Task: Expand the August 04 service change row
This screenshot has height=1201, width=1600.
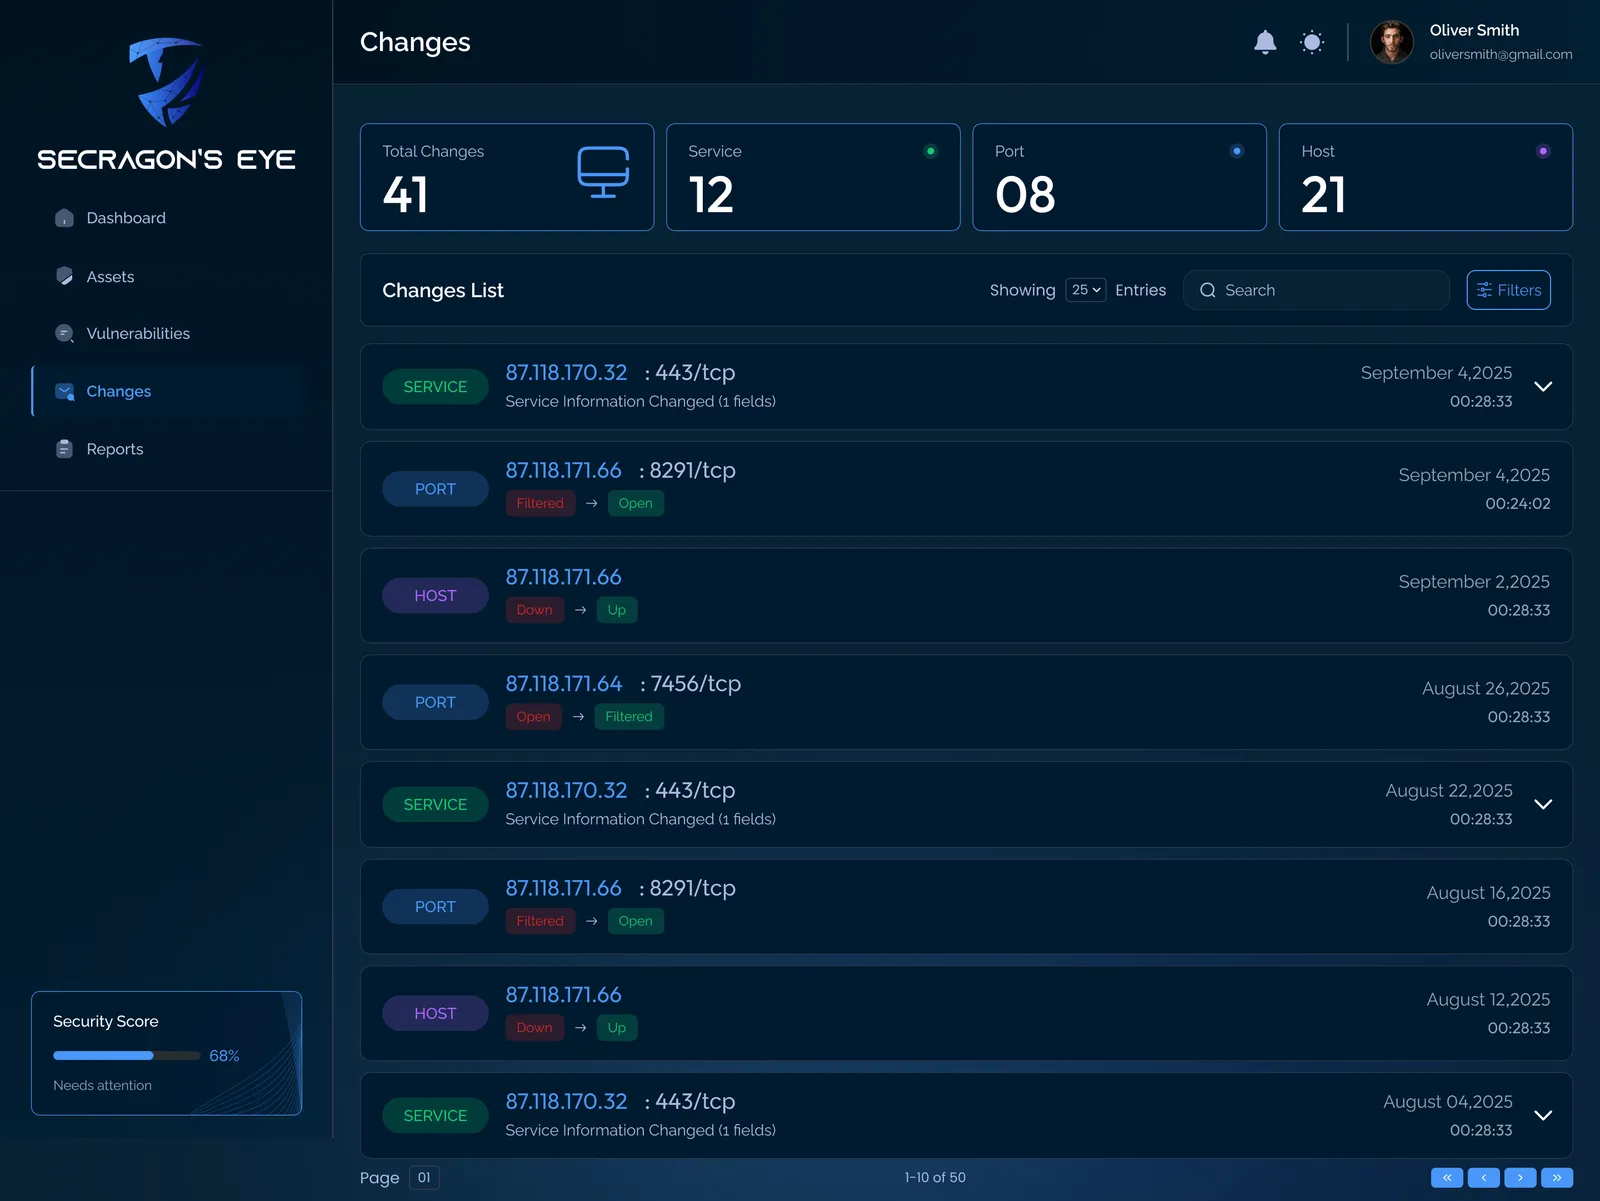Action: (1543, 1116)
